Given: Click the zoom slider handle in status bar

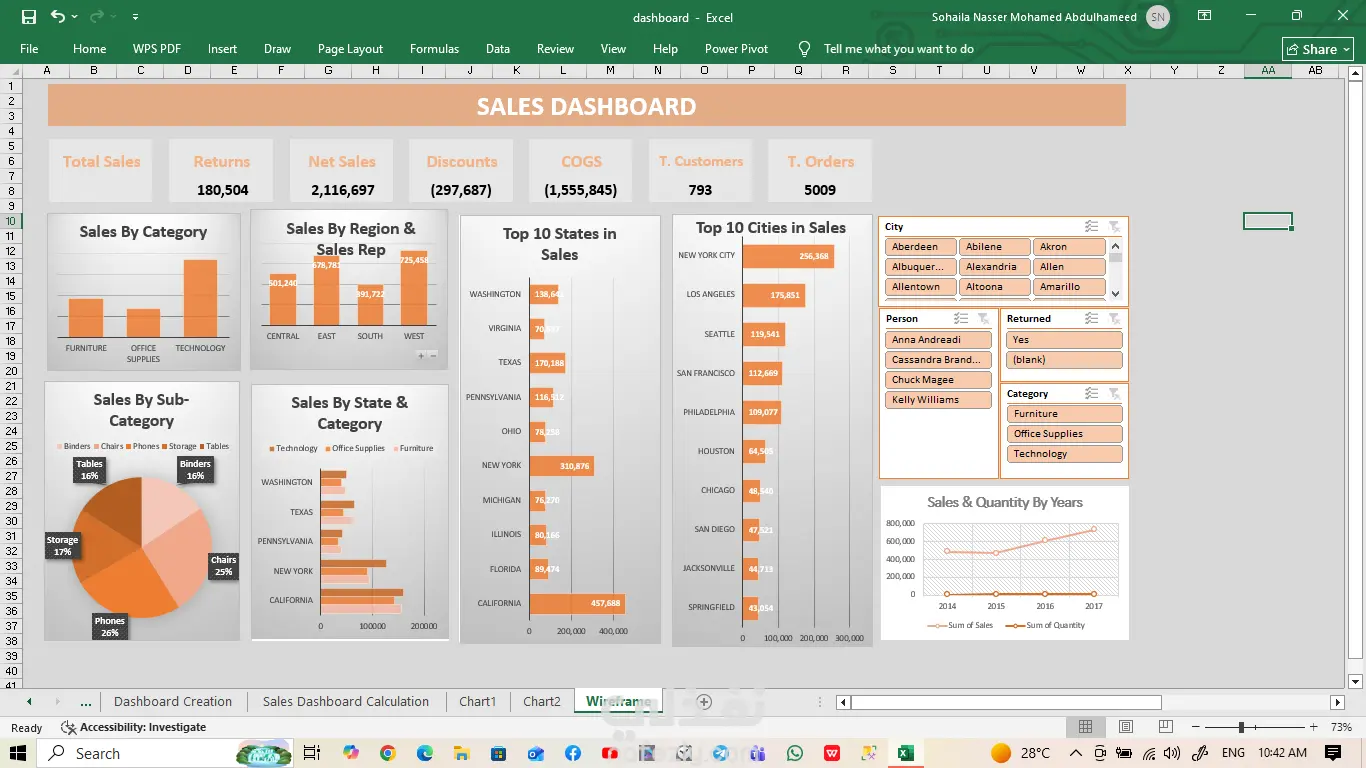Looking at the screenshot, I should click(1241, 727).
